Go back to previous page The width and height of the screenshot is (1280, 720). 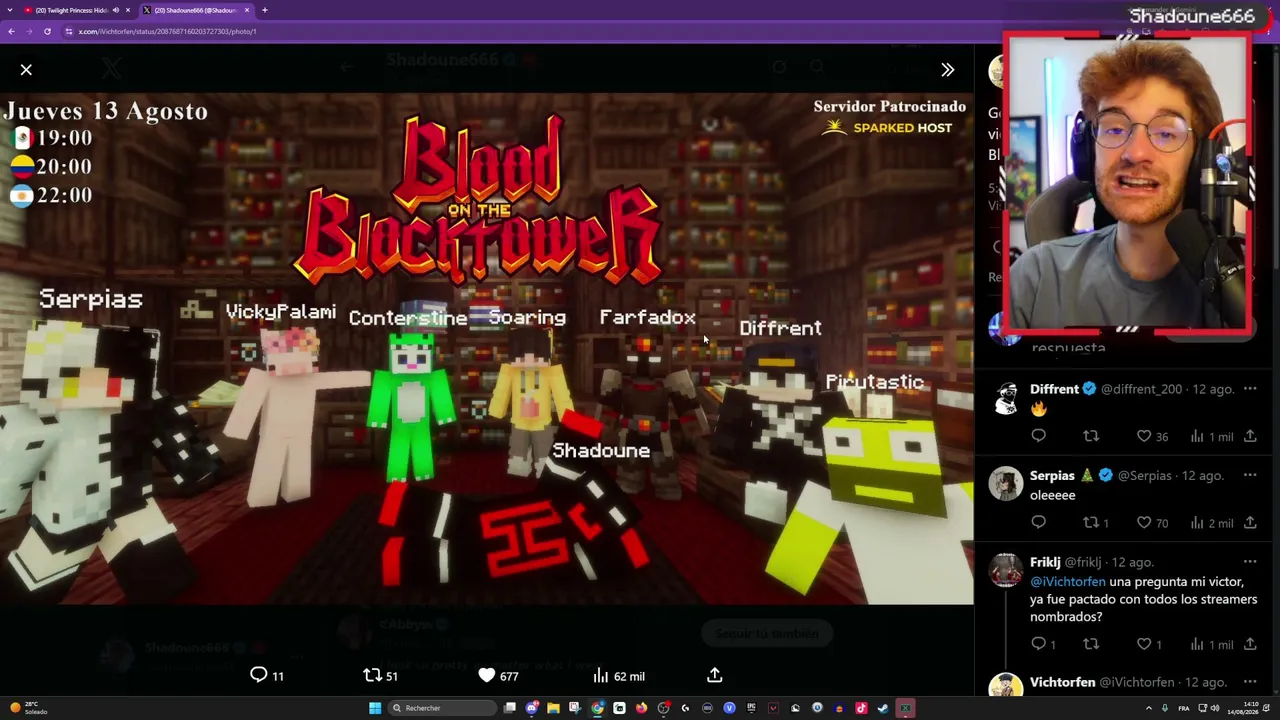point(11,31)
